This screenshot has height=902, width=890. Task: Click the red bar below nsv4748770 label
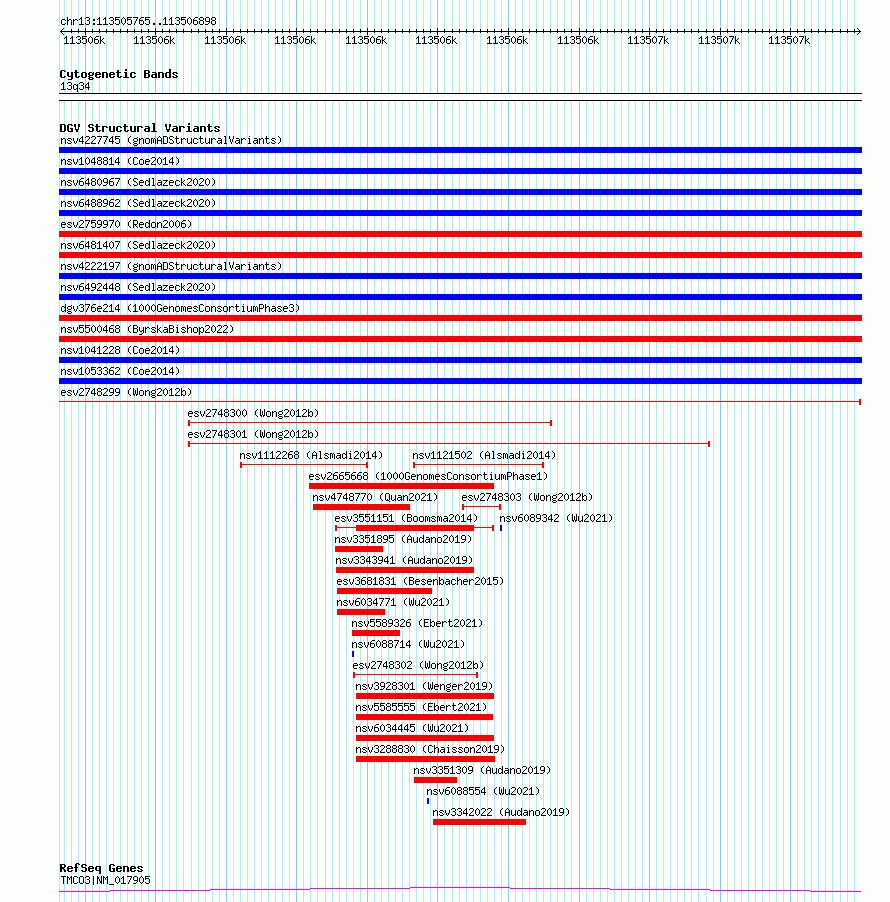coord(361,507)
